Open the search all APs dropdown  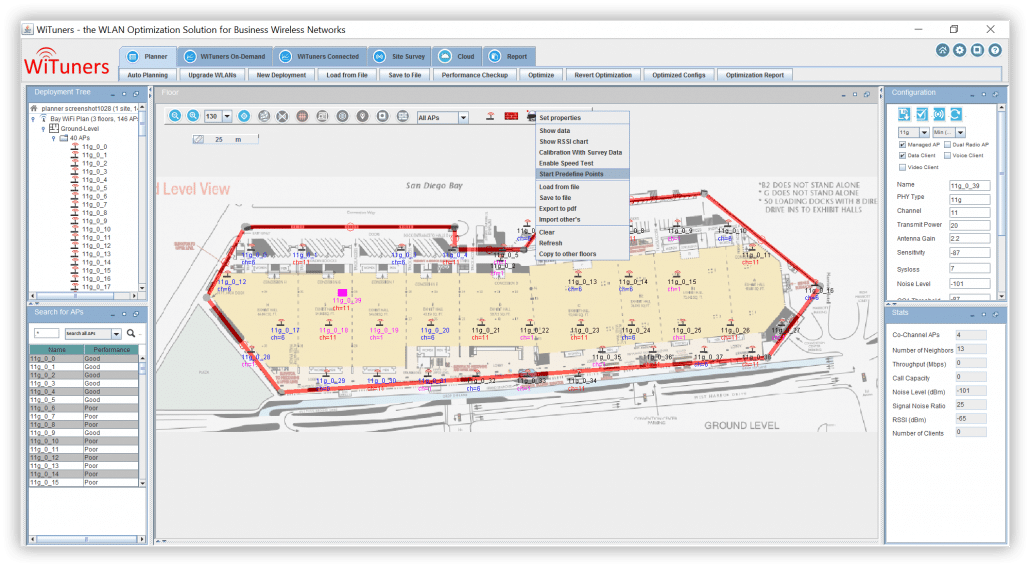click(x=116, y=334)
